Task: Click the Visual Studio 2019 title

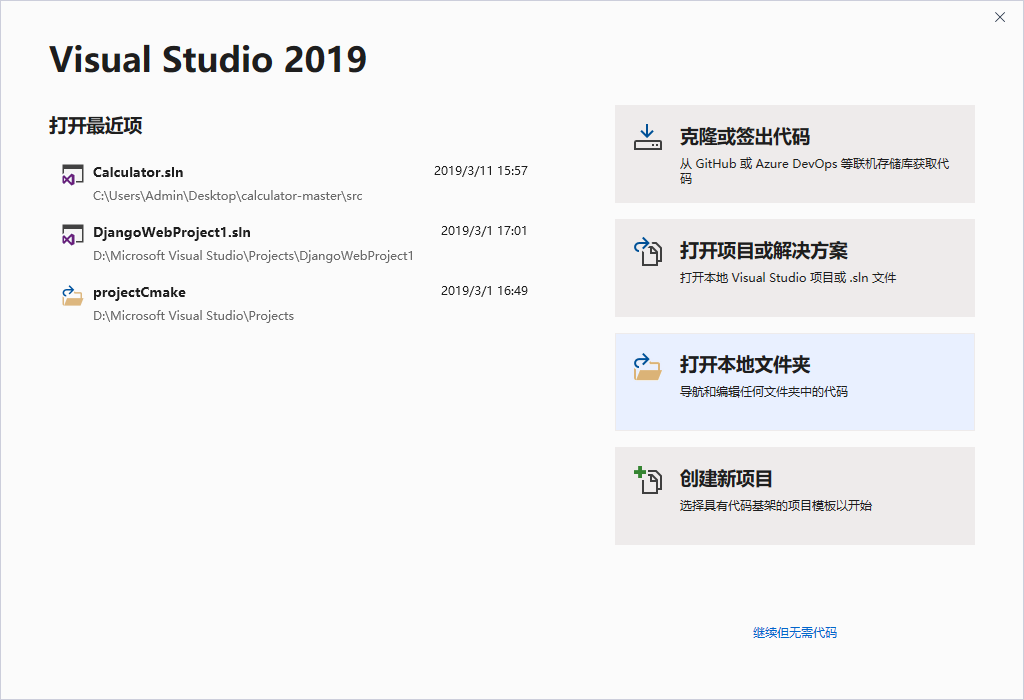Action: coord(208,59)
